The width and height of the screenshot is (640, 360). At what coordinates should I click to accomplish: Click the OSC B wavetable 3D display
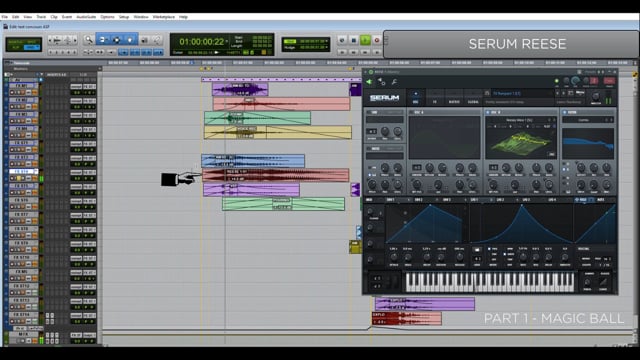pyautogui.click(x=521, y=141)
